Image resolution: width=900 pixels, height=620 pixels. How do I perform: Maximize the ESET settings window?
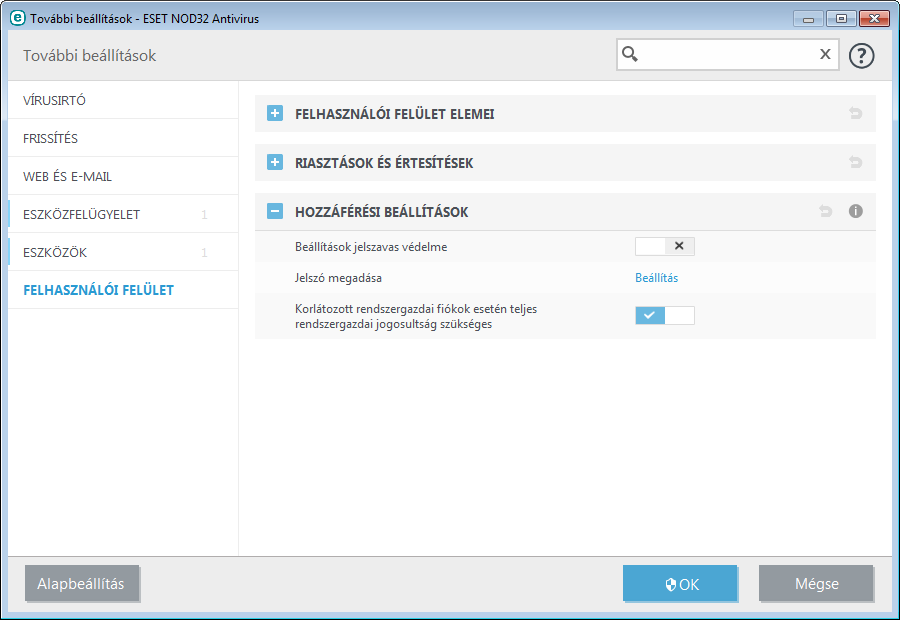click(x=841, y=19)
